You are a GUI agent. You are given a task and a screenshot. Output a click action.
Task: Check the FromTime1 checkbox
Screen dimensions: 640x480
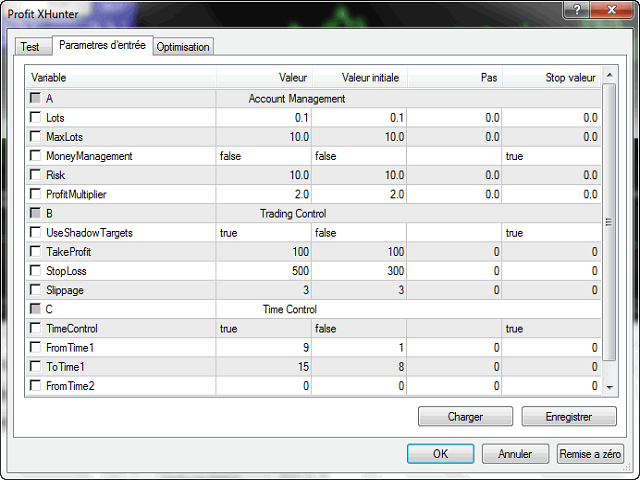[x=36, y=347]
